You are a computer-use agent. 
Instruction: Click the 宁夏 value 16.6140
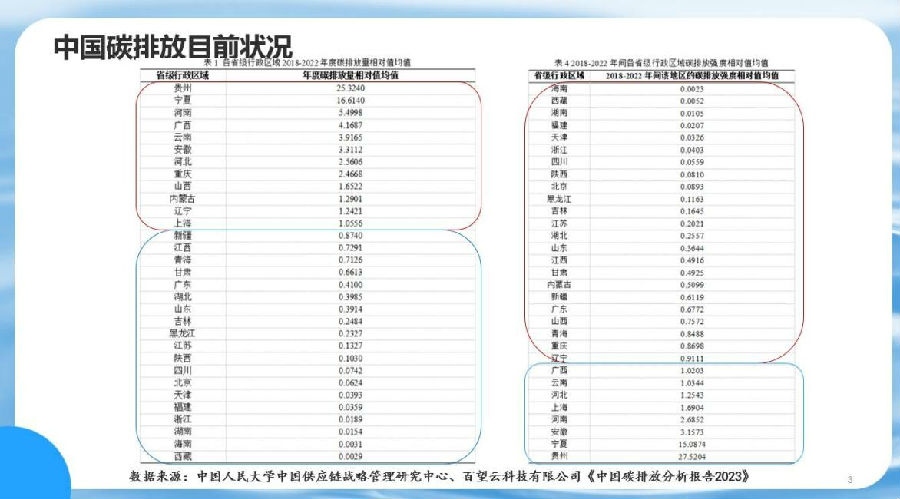tap(348, 101)
